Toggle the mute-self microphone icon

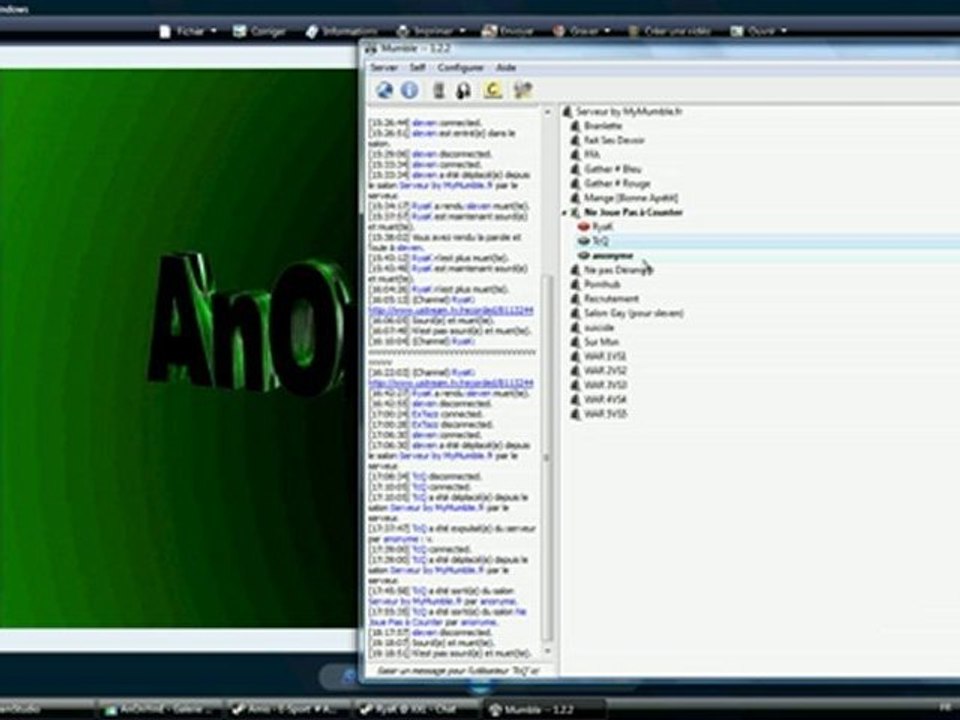pos(438,91)
